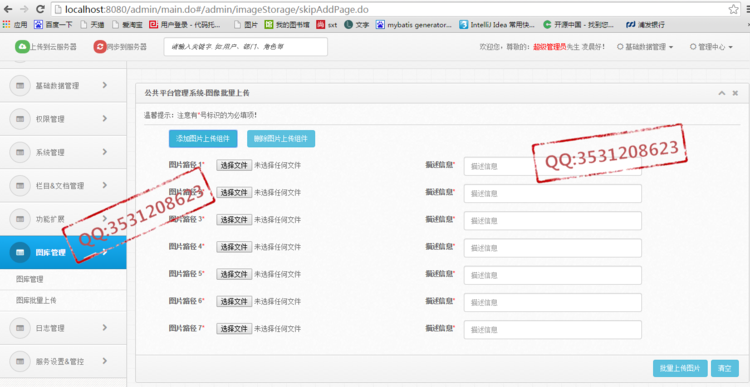Expand the 栏目&文档管理 chevron
750x387 pixels.
[x=104, y=186]
